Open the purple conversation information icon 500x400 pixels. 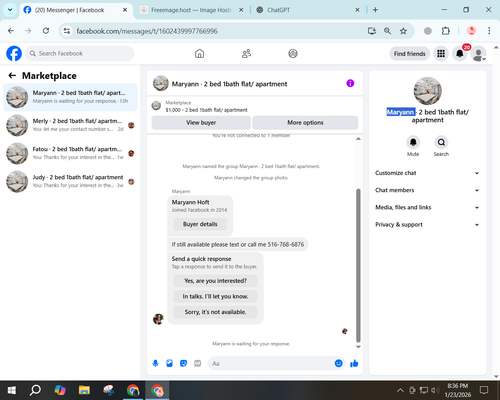[x=350, y=83]
